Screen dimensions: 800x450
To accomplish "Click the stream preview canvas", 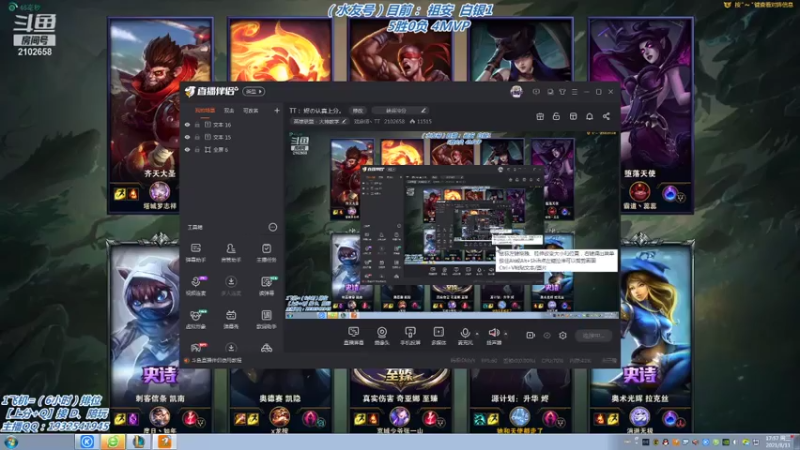I will pos(452,226).
